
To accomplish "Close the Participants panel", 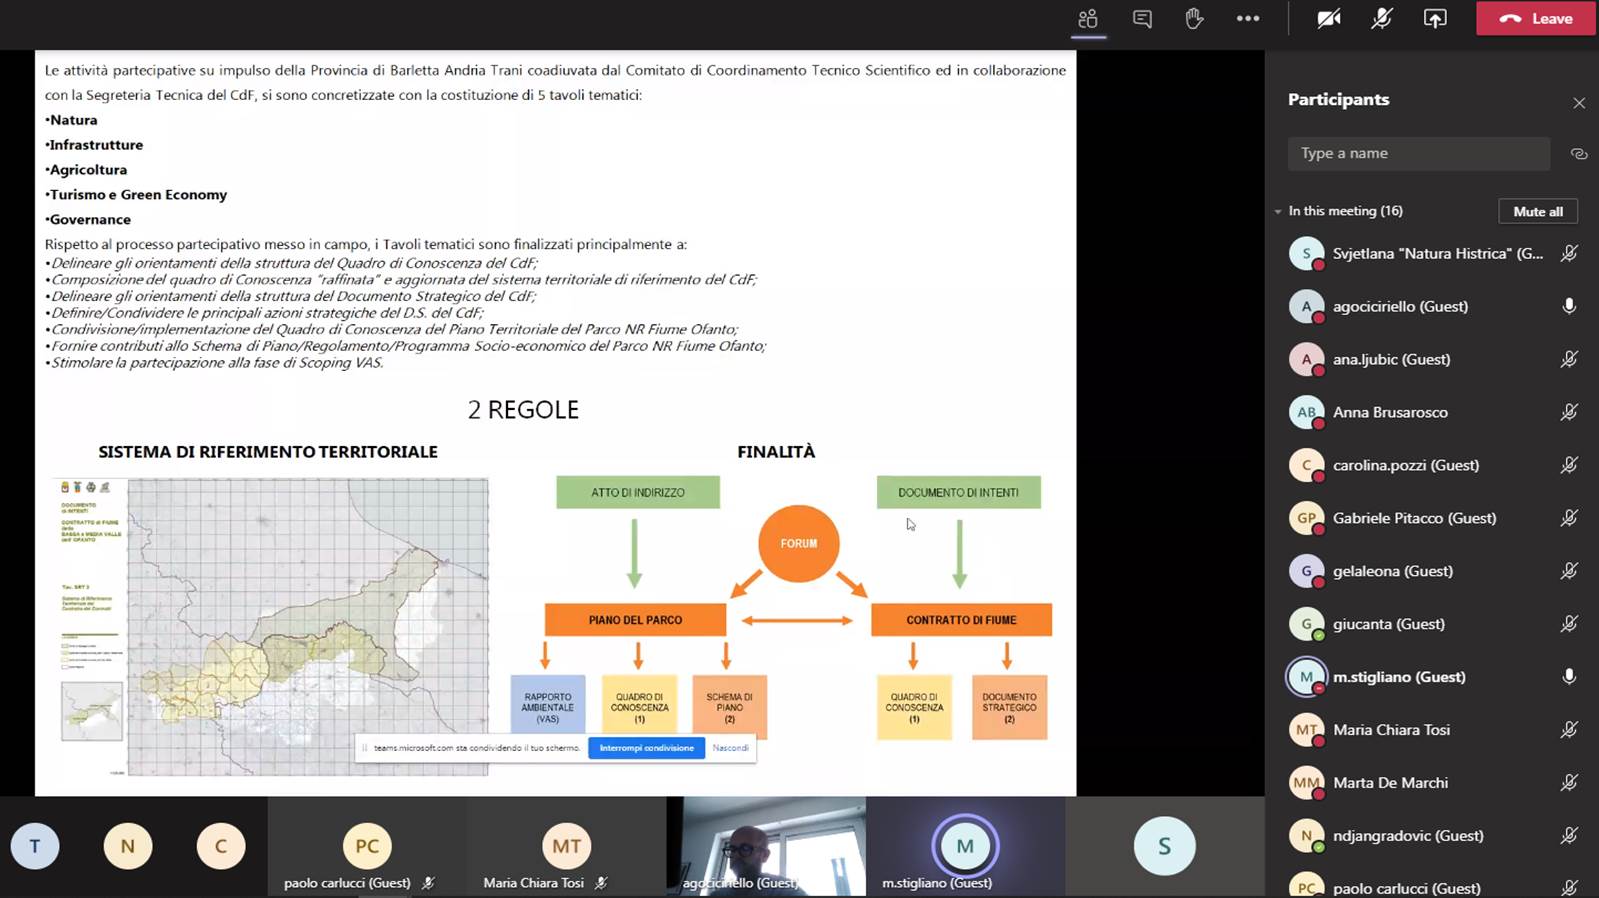I will tap(1578, 103).
